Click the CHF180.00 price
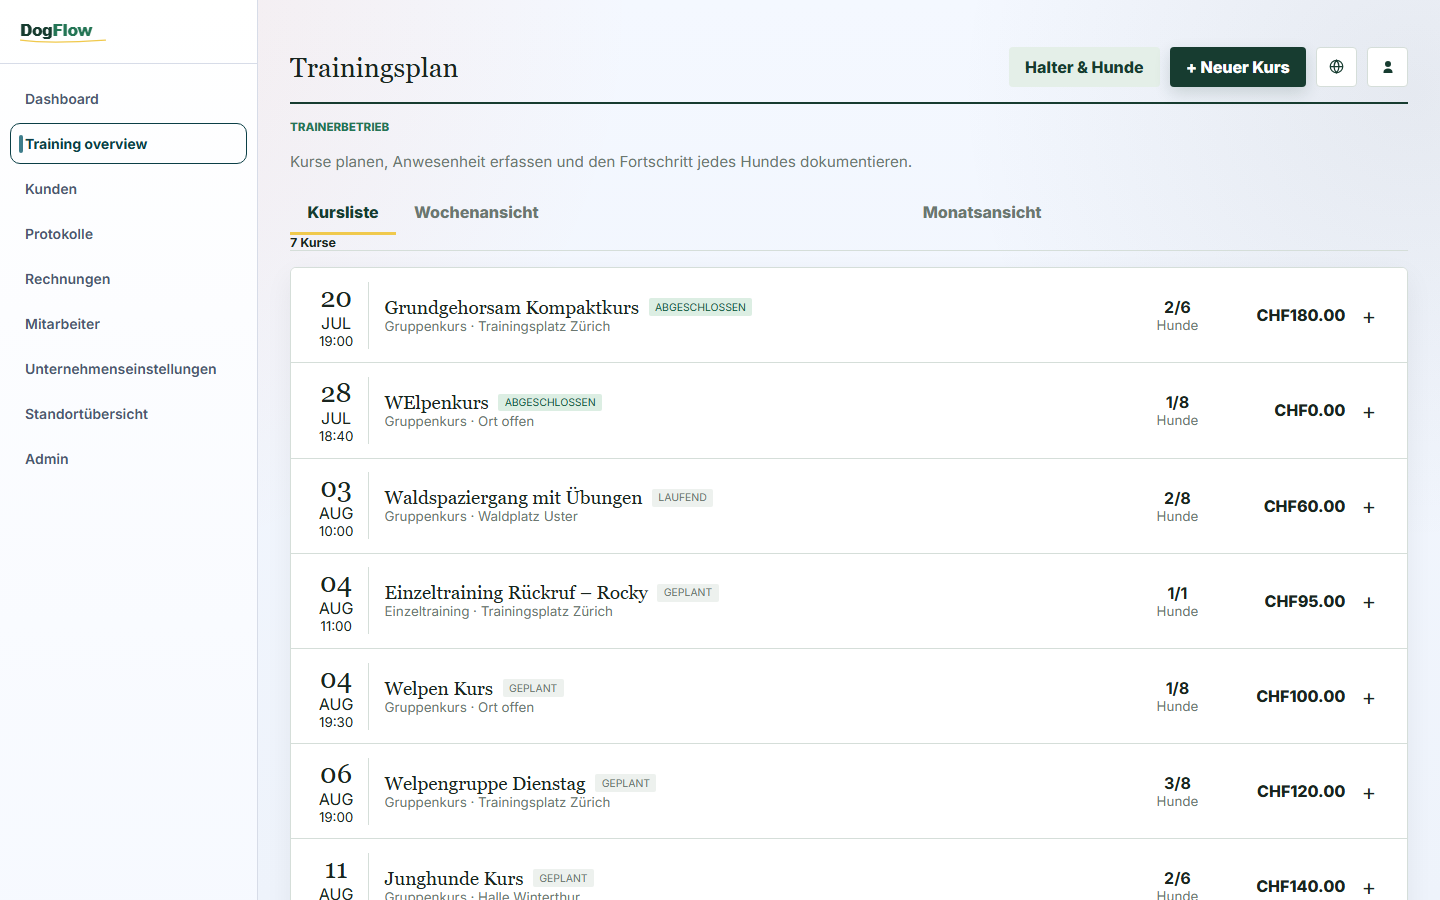 [x=1300, y=315]
